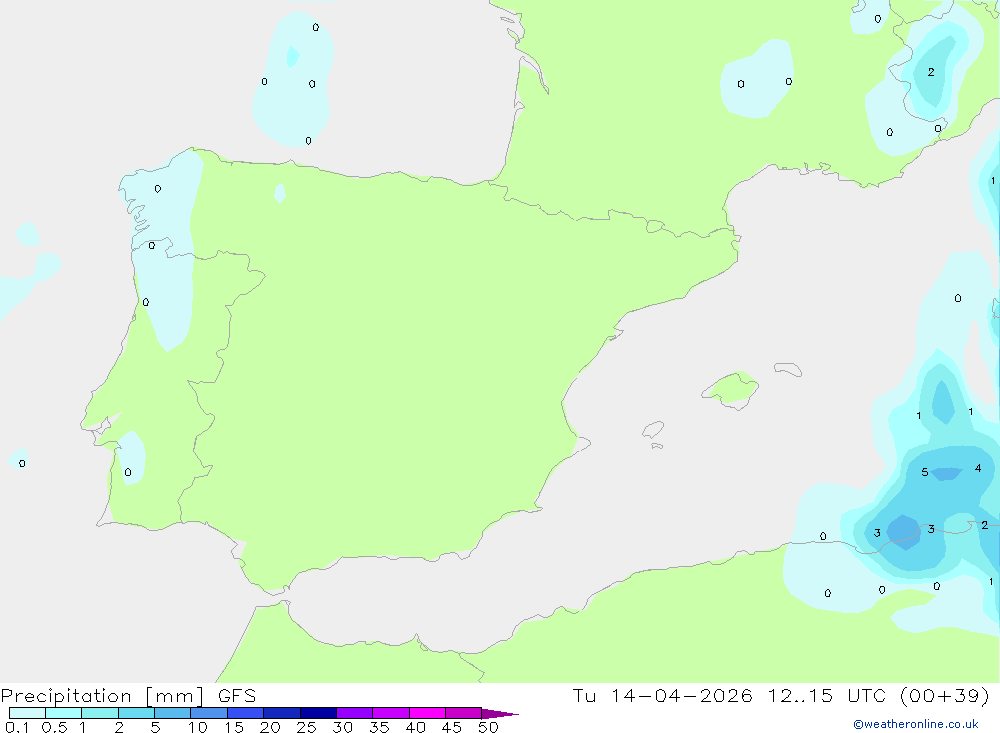Pick the 2–5 mm legend color swatch
1000x733 pixels.
[136, 713]
